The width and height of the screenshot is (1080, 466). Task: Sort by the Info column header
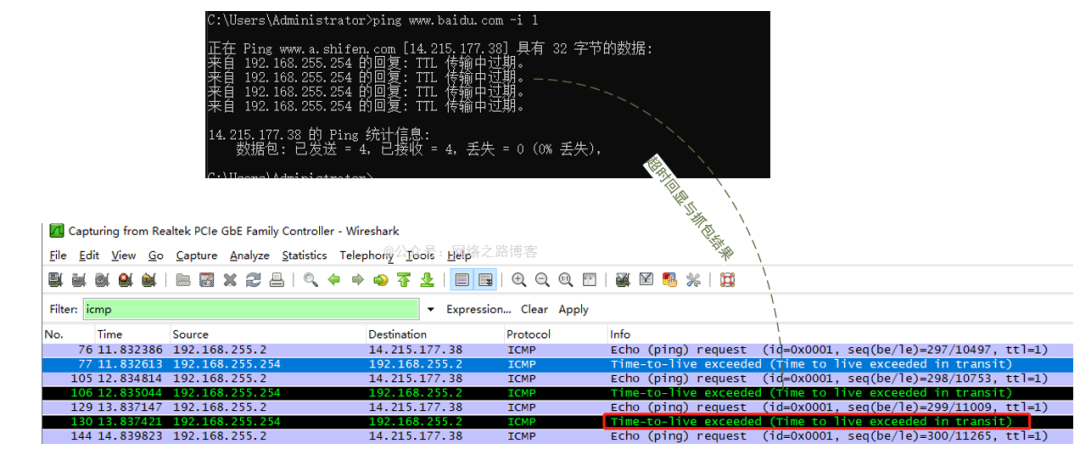coord(840,335)
